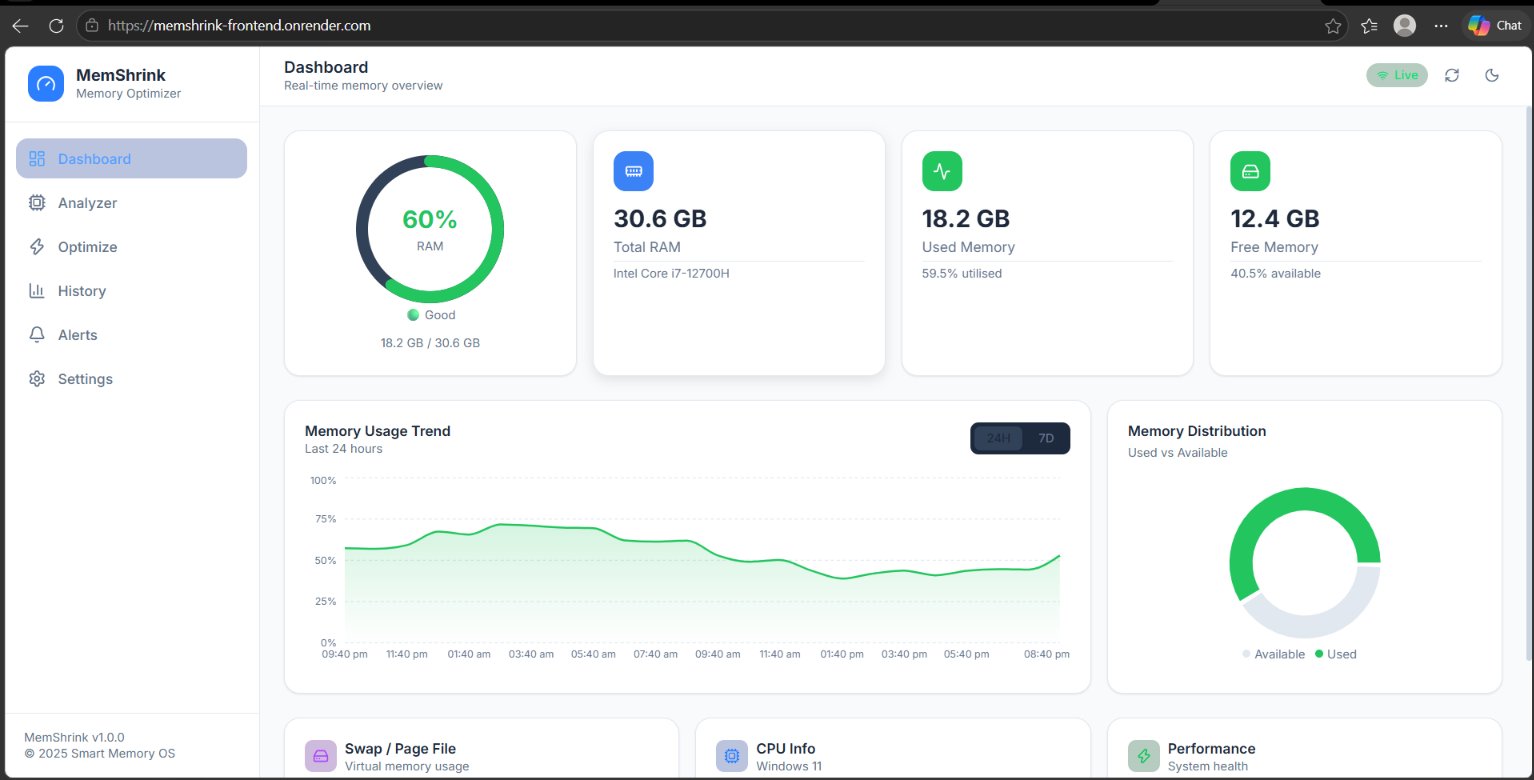Viewport: 1534px width, 780px height.
Task: Open the Settings page
Action: (x=131, y=379)
